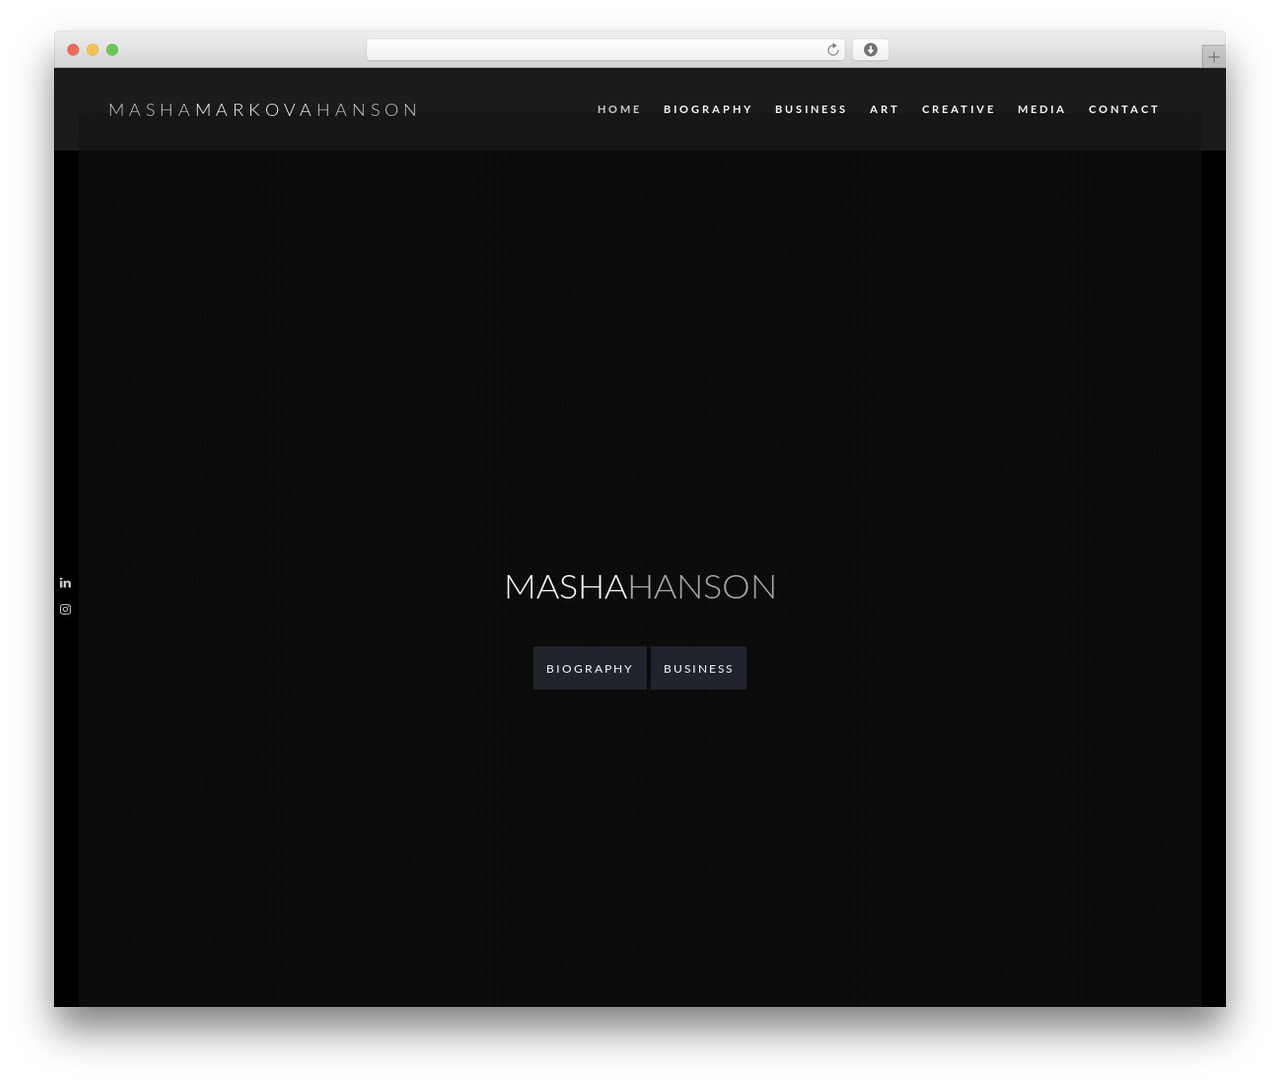1280x1084 pixels.
Task: Open the Media menu item
Action: [x=1042, y=110]
